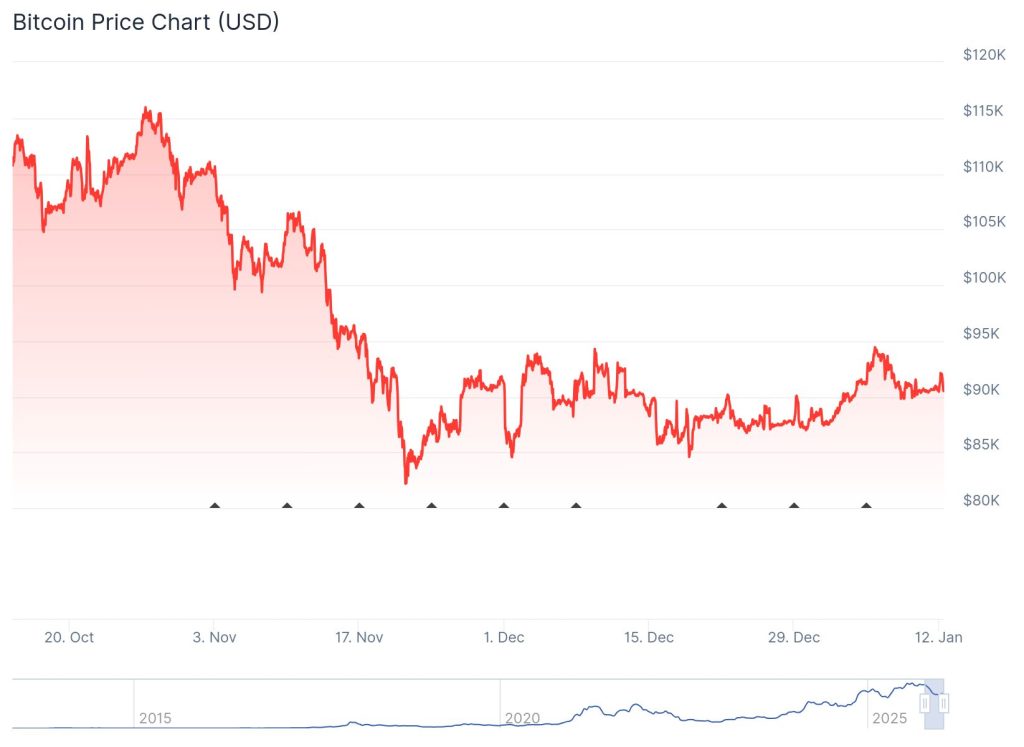This screenshot has width=1024, height=747.
Task: Jump to 2015 in the navigator timeline
Action: click(155, 718)
